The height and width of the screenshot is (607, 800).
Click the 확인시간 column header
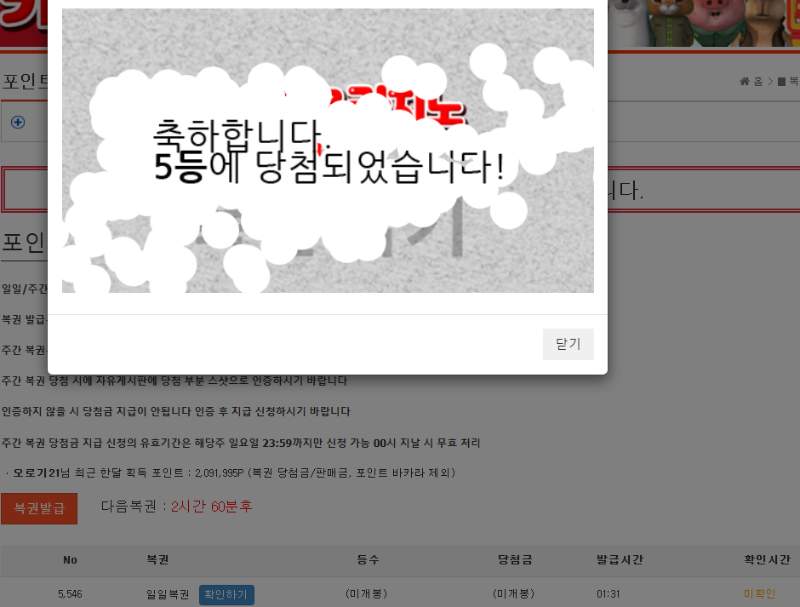click(x=766, y=559)
